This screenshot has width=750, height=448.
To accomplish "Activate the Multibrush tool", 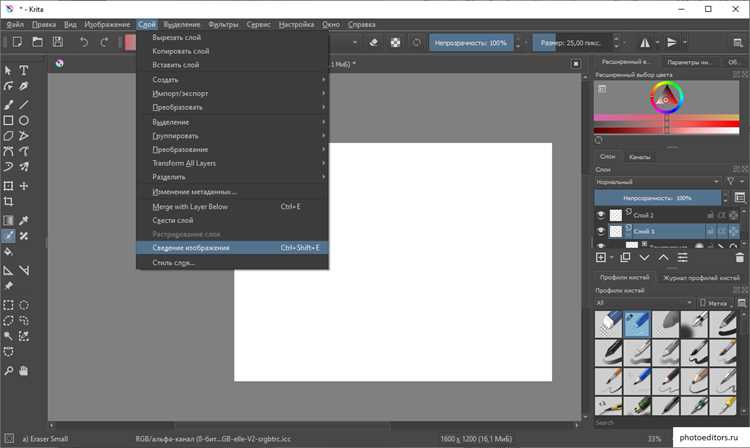I will tap(23, 167).
